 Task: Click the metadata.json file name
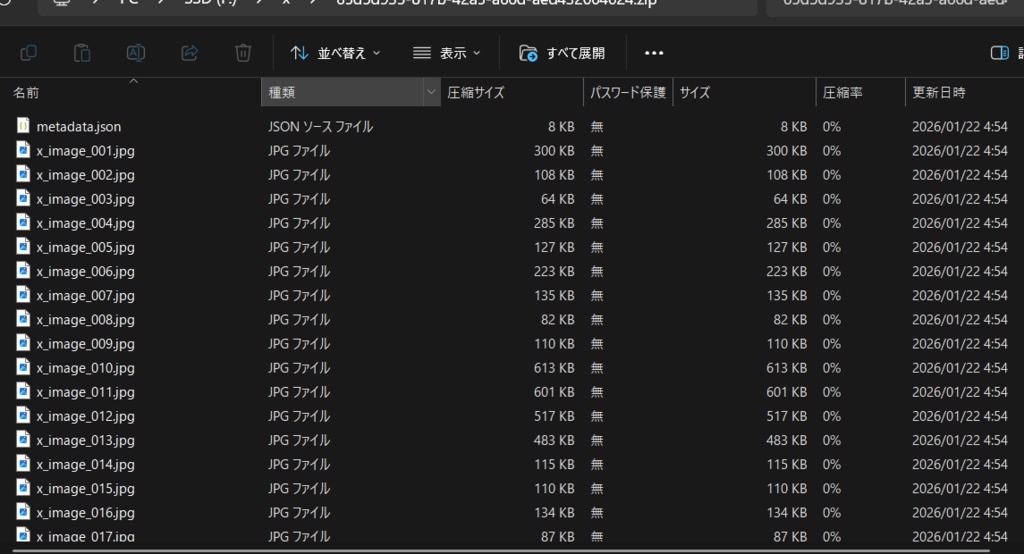click(x=78, y=127)
